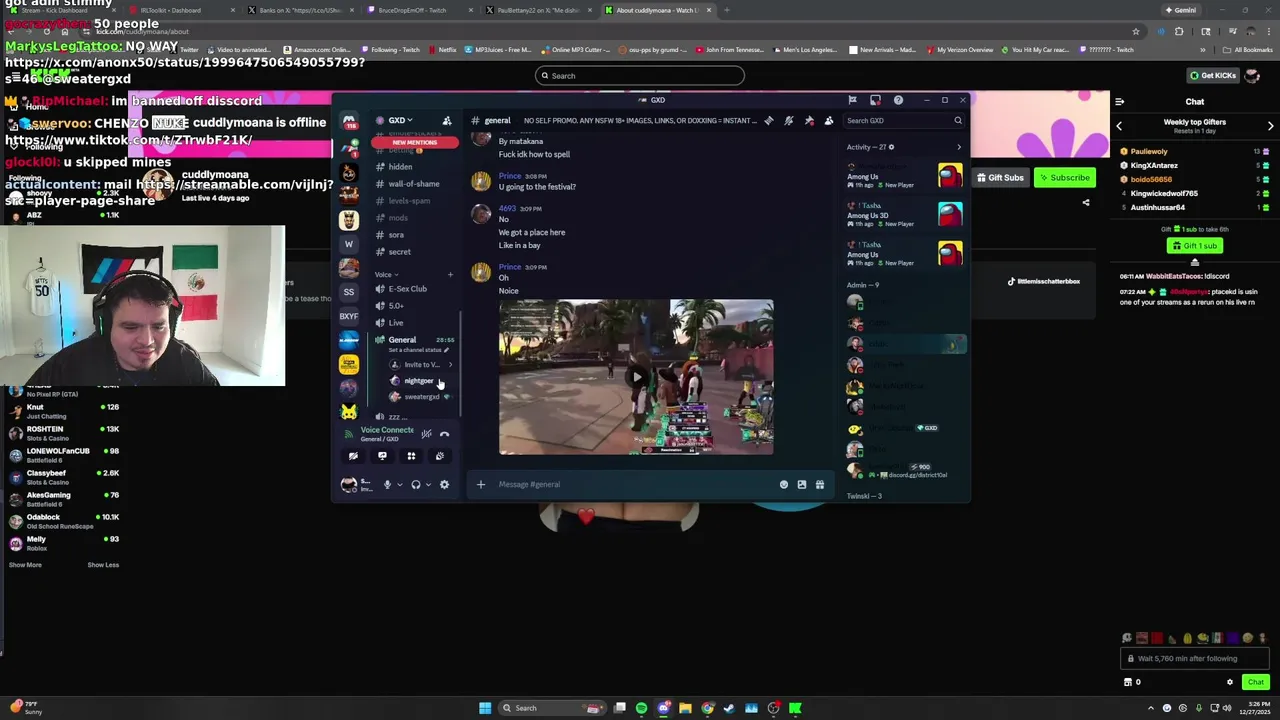Screen dimensions: 1280x720
Task: Open Discord Help question mark icon
Action: pyautogui.click(x=898, y=100)
